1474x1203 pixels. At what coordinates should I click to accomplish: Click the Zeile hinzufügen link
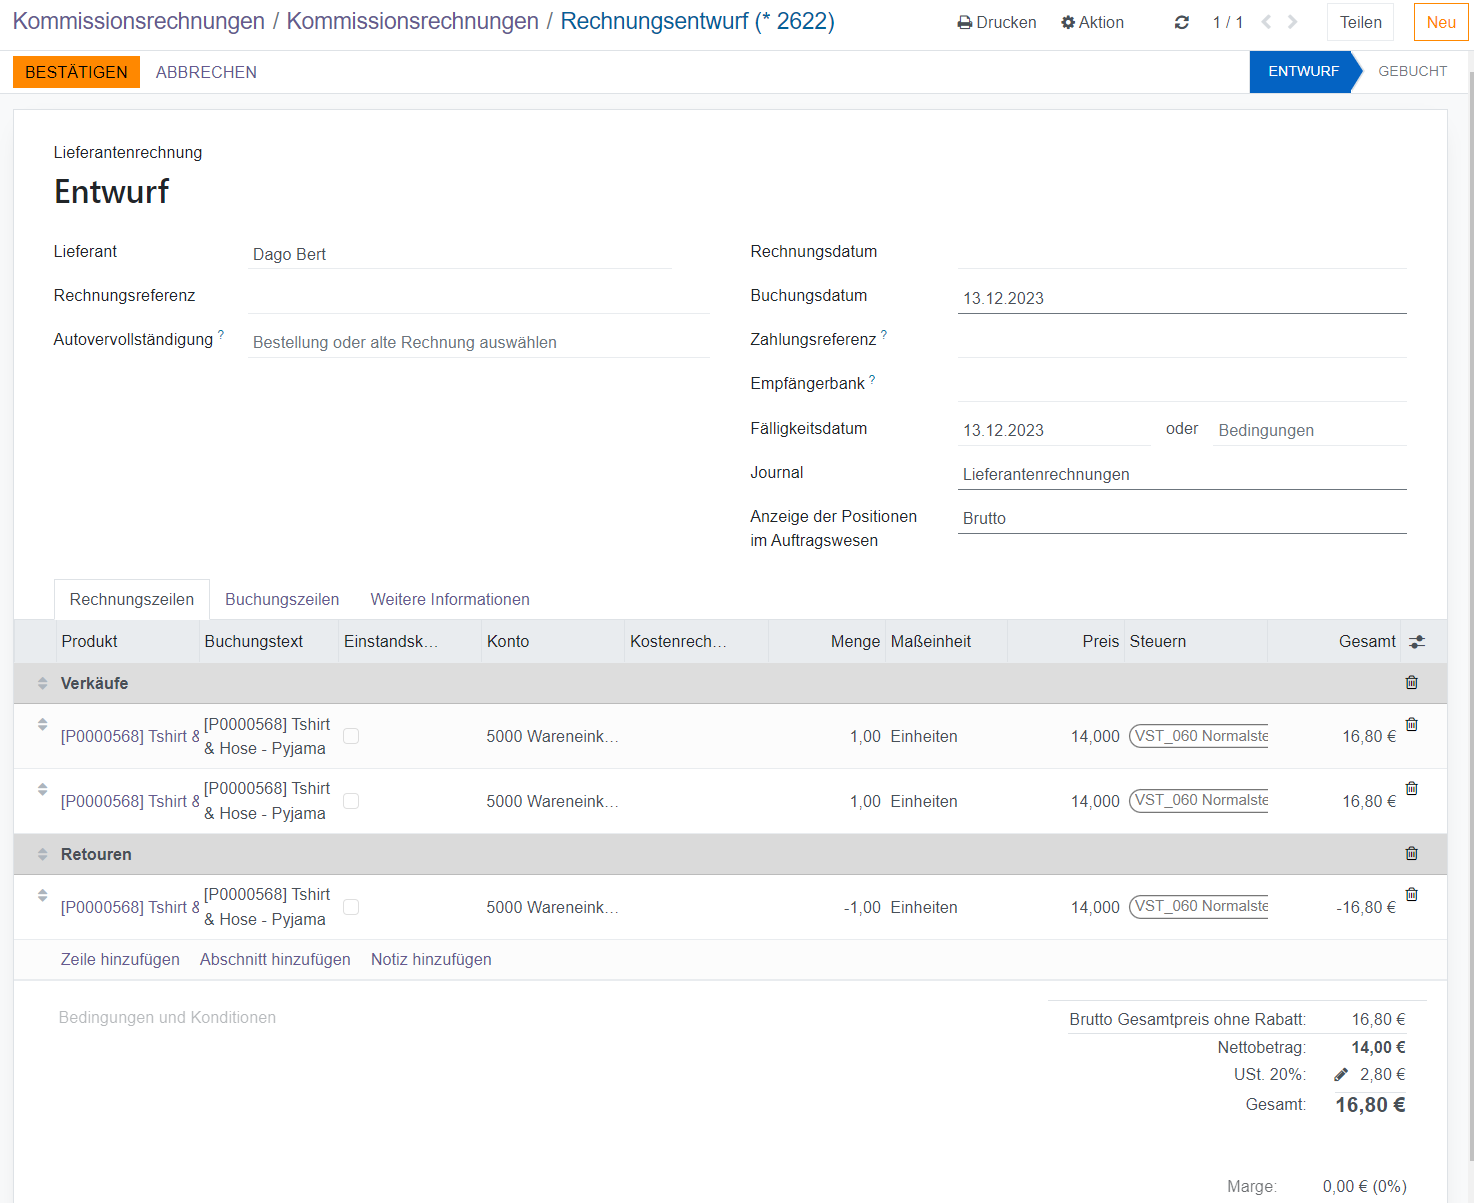pyautogui.click(x=120, y=959)
